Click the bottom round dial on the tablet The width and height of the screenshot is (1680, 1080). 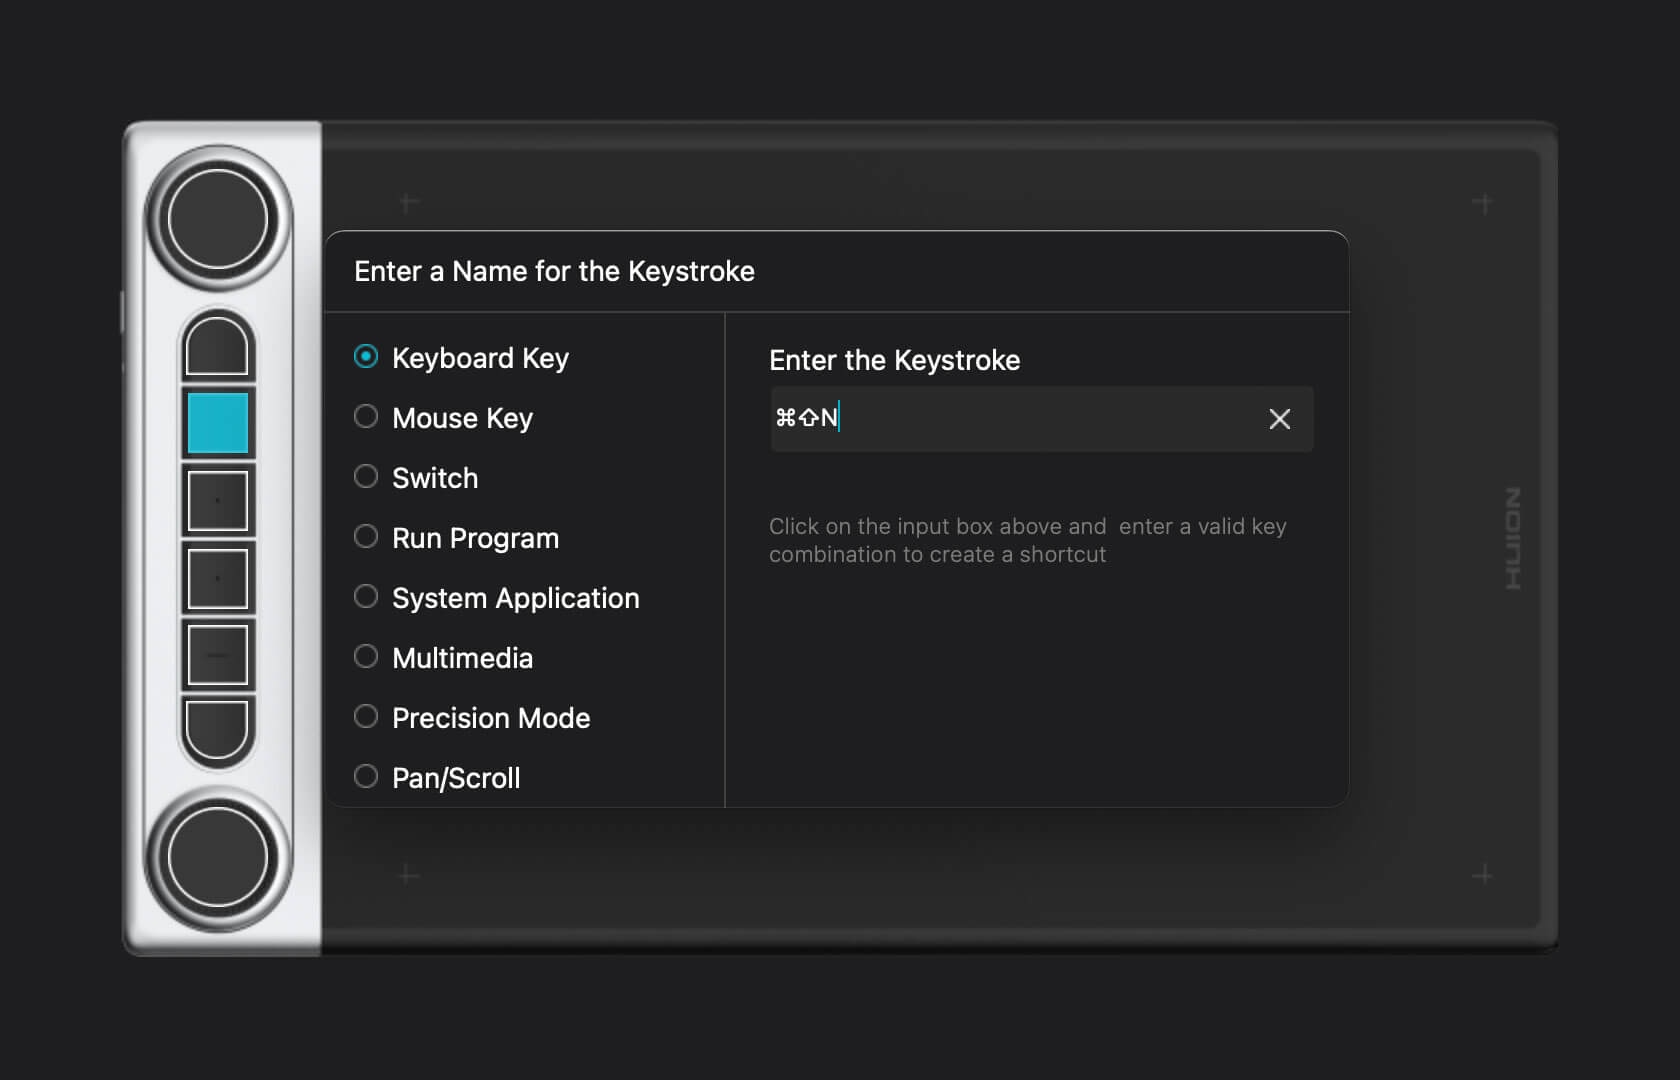pyautogui.click(x=218, y=857)
